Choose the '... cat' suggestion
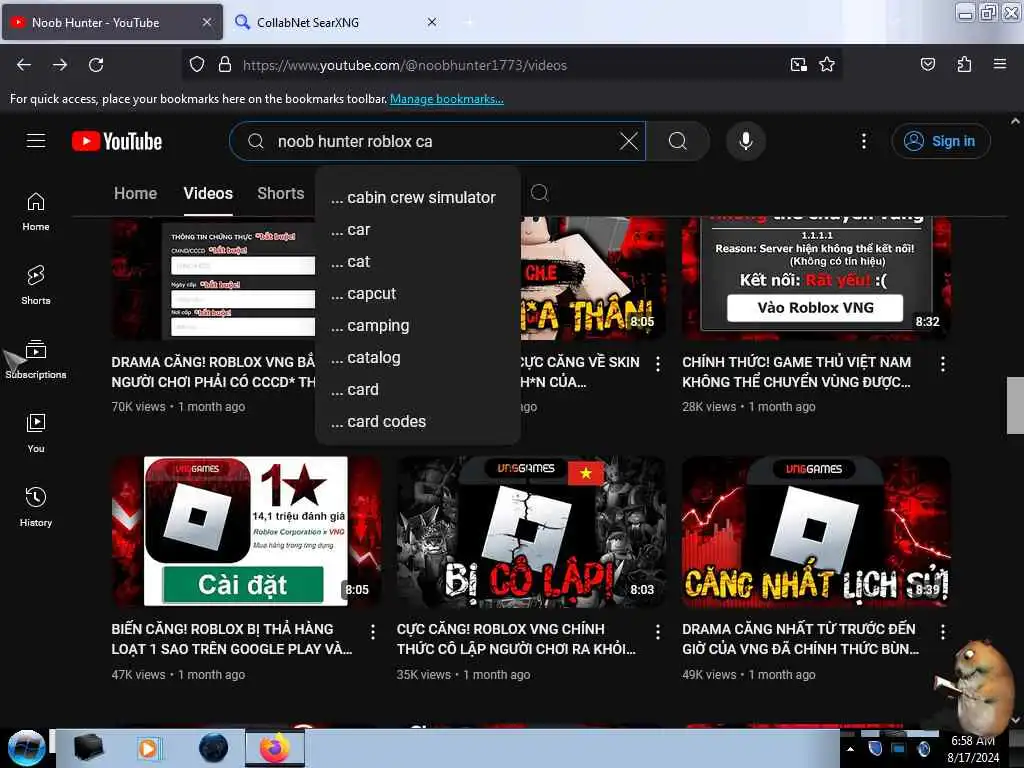 (418, 261)
